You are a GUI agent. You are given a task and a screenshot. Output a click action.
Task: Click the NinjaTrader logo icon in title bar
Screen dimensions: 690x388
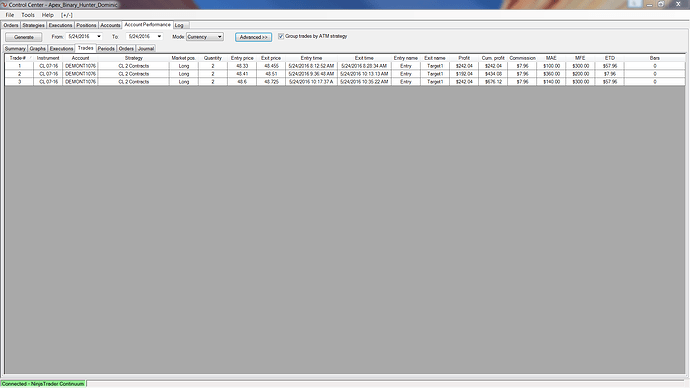point(4,5)
